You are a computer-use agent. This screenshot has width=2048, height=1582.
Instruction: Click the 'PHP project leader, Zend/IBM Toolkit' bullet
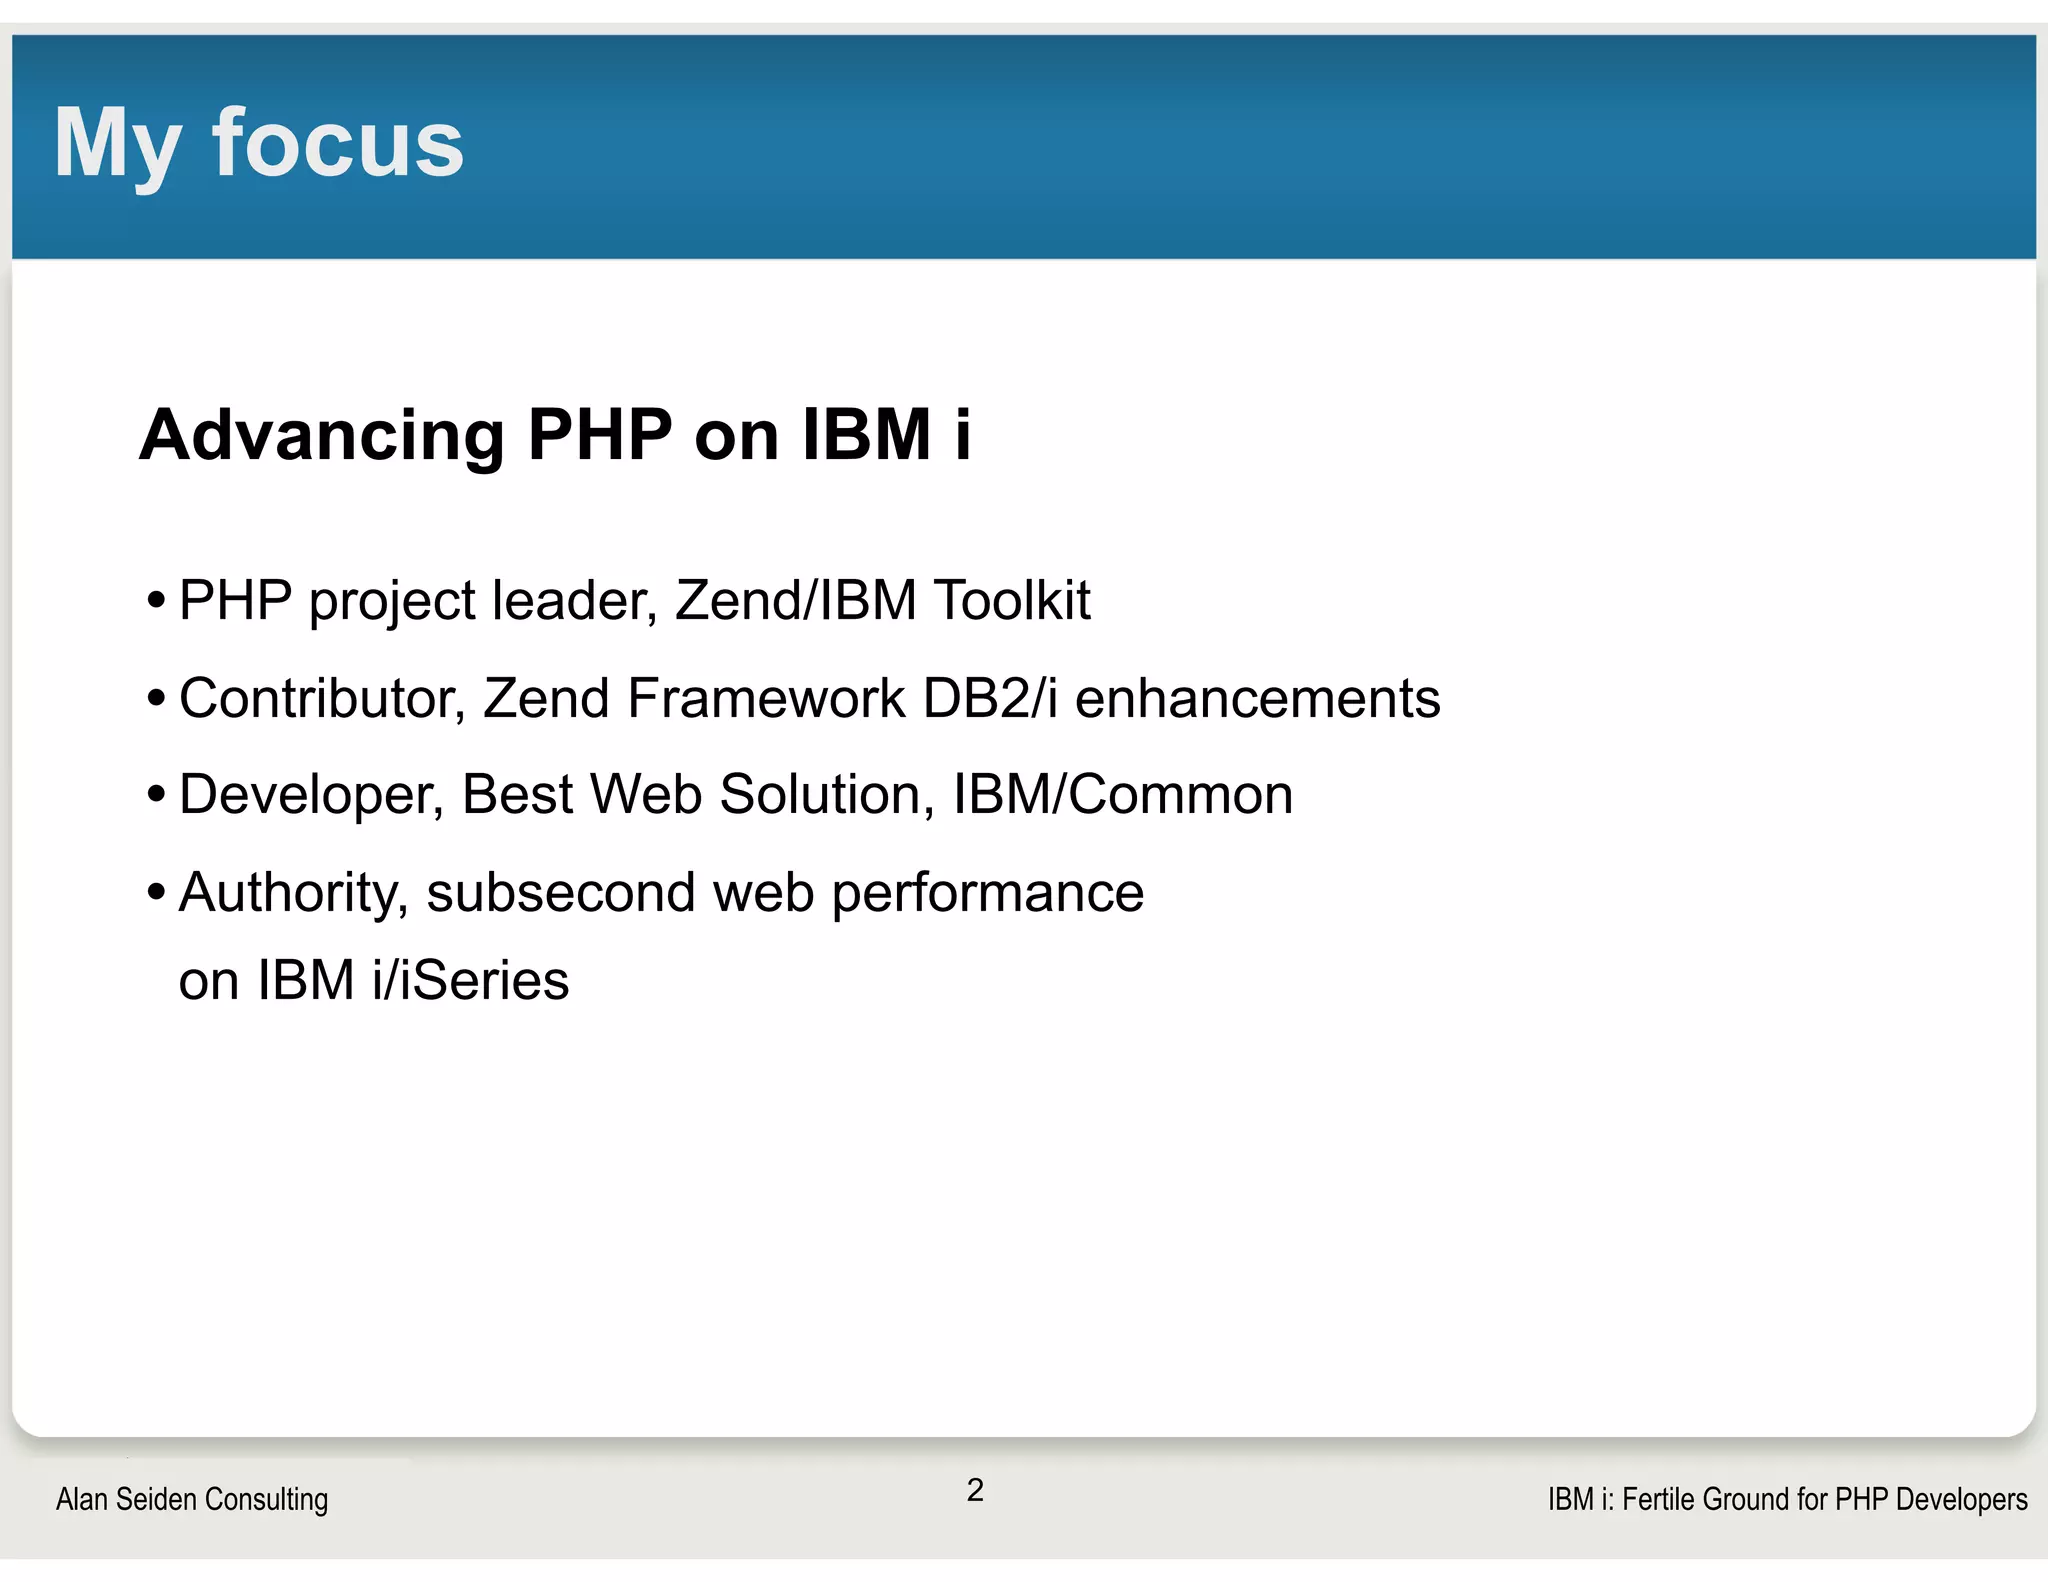[633, 601]
